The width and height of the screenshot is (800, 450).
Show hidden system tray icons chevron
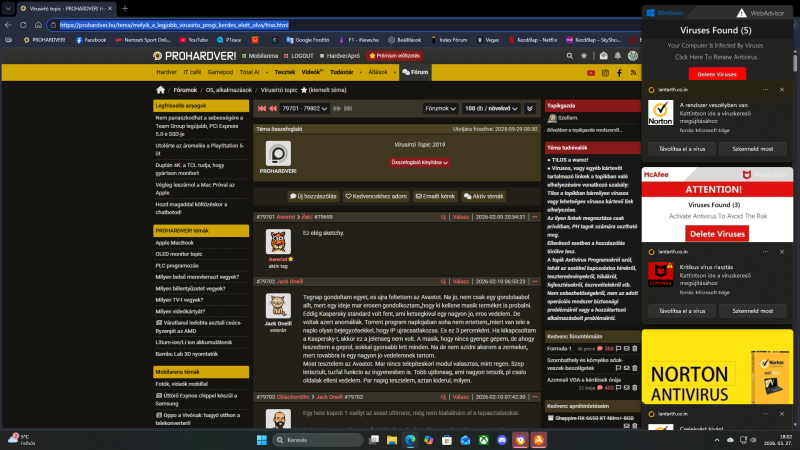coord(717,440)
